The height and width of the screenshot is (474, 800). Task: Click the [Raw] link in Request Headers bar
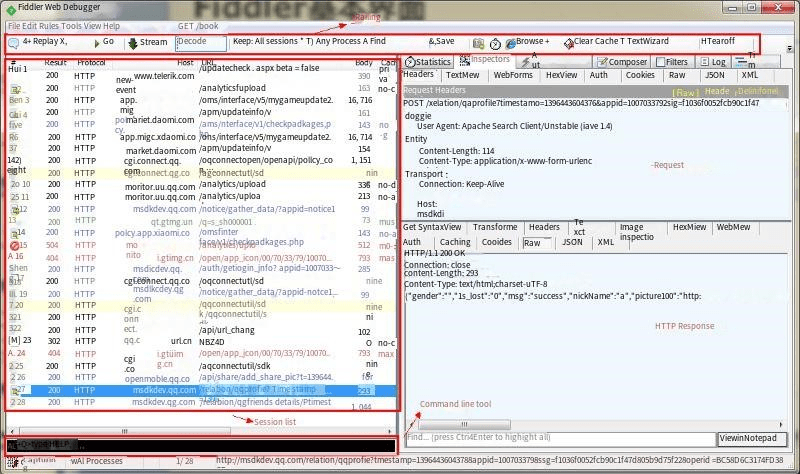click(685, 92)
